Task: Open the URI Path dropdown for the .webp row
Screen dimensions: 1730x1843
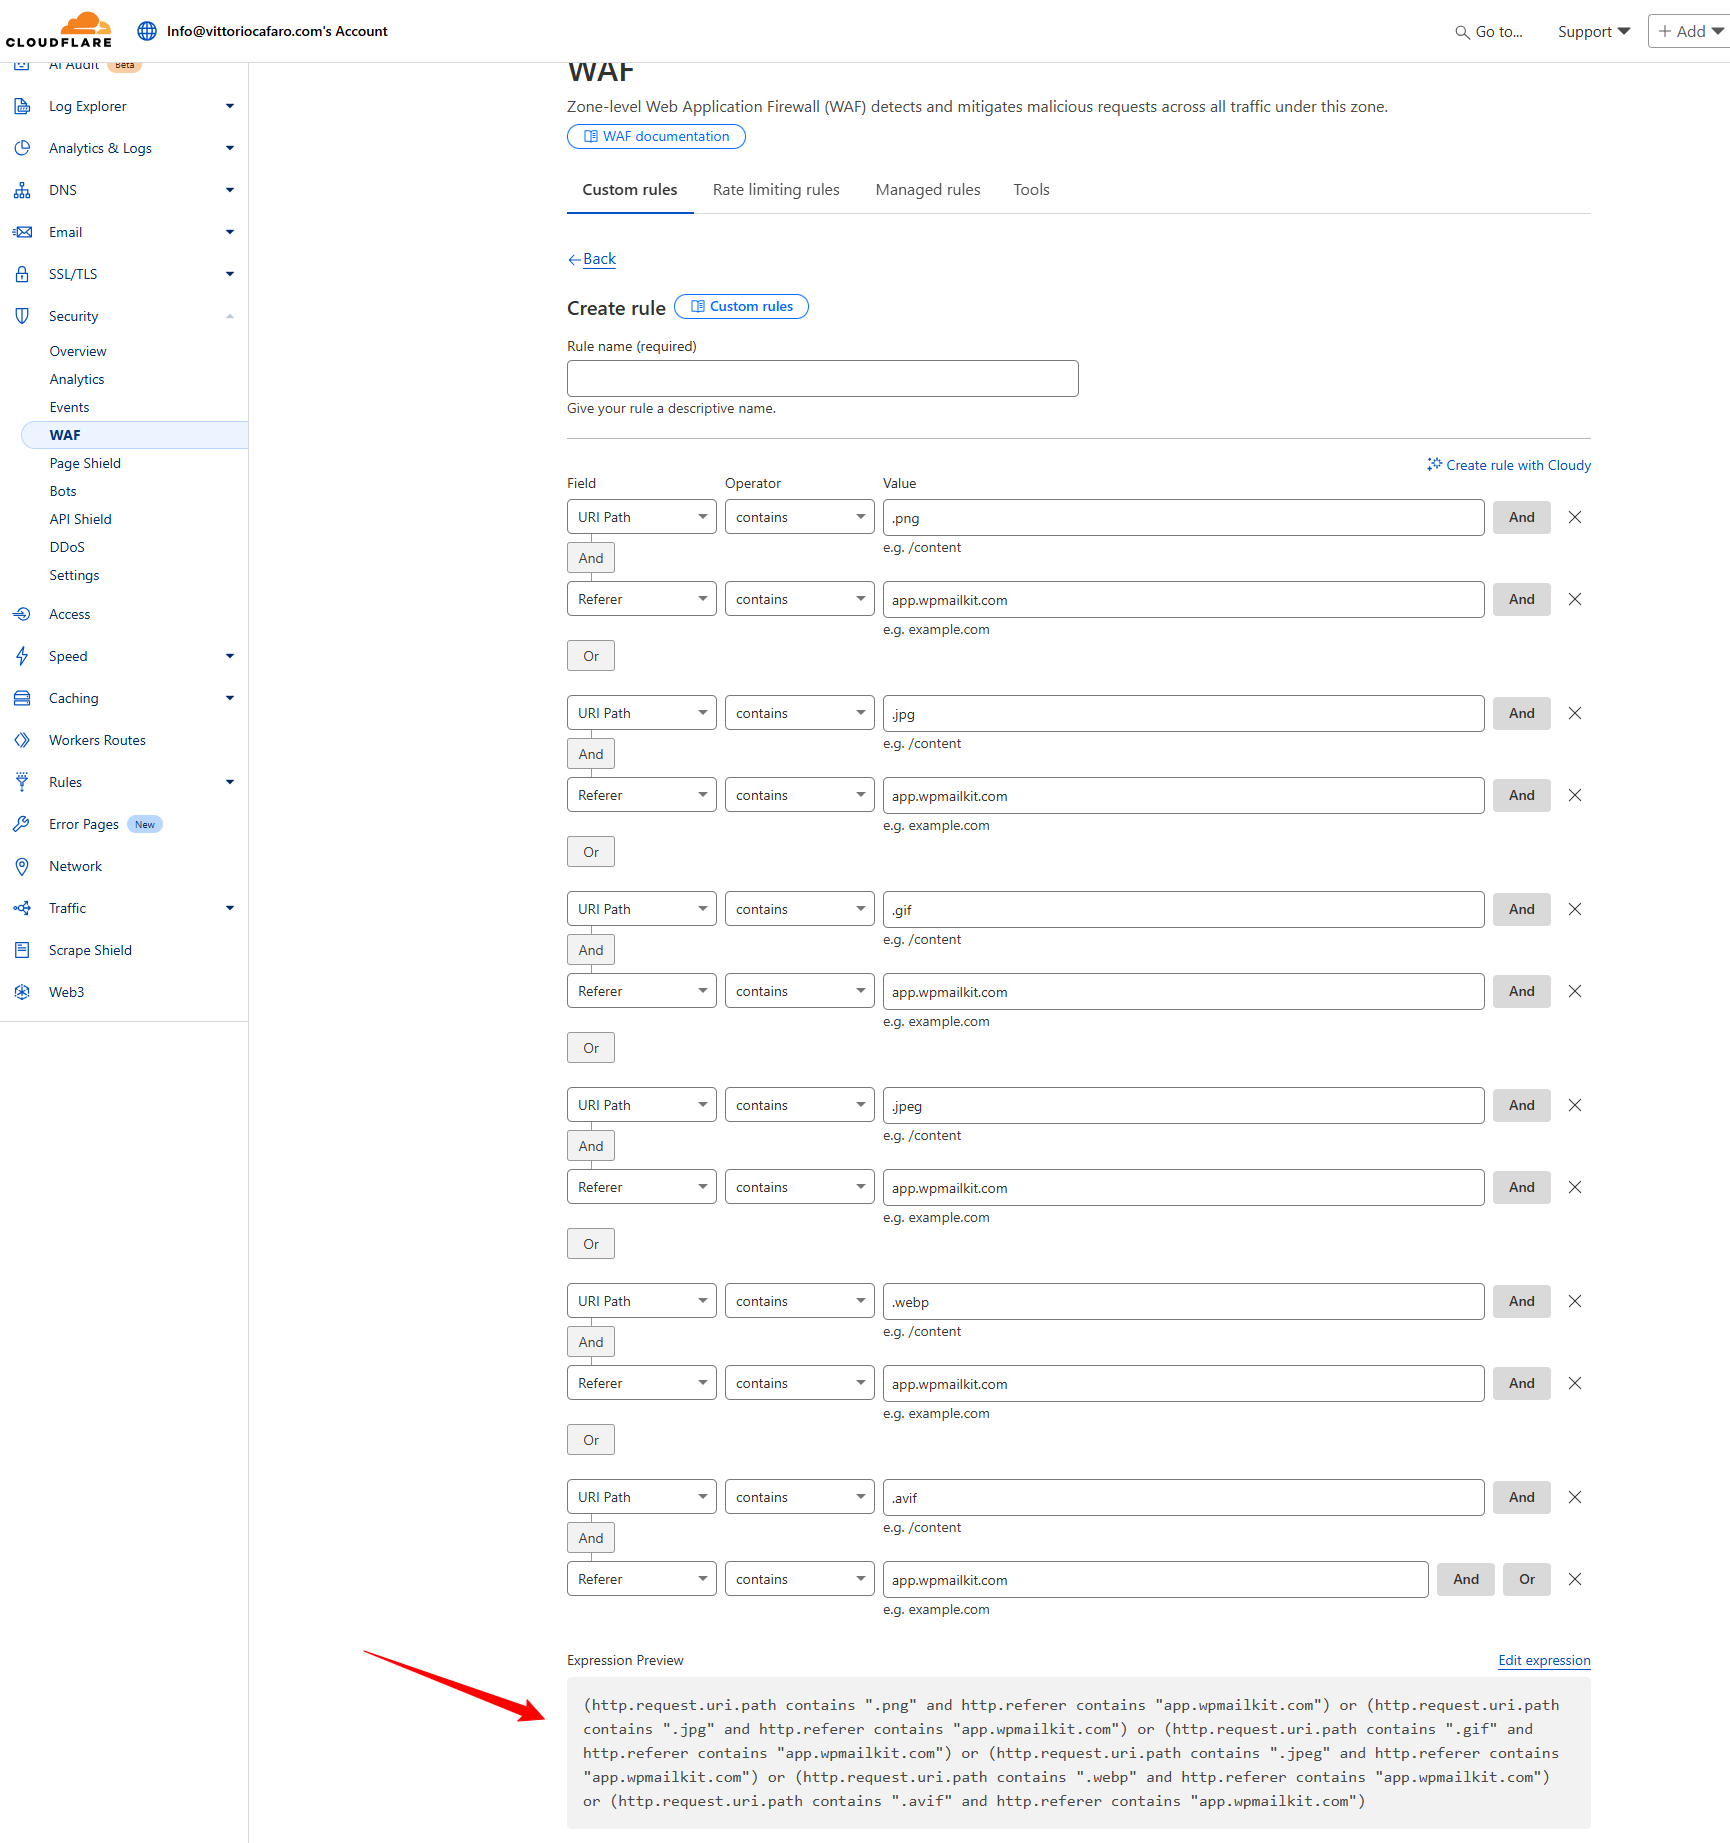Action: (x=641, y=1301)
